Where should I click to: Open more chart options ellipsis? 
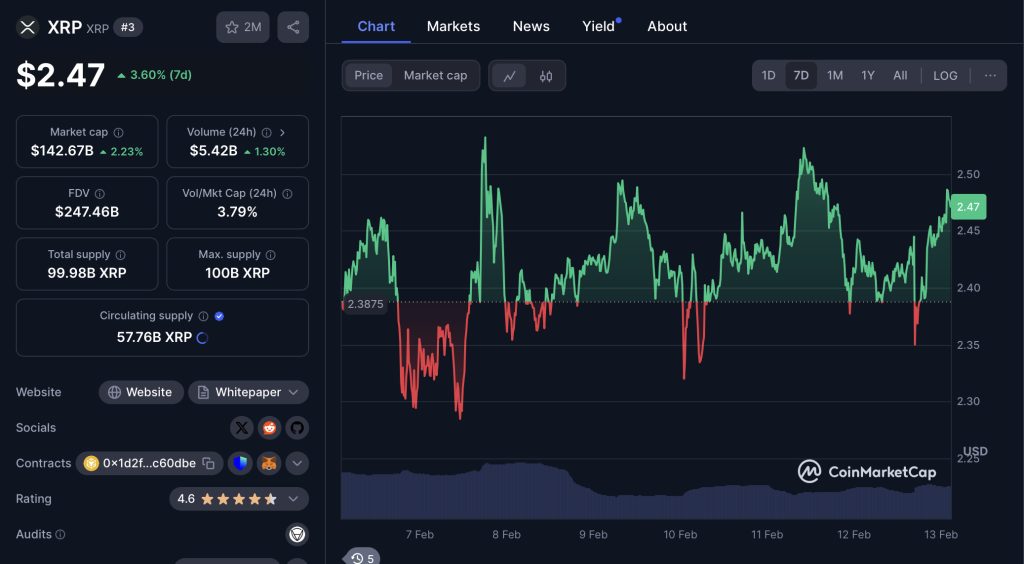pos(990,76)
